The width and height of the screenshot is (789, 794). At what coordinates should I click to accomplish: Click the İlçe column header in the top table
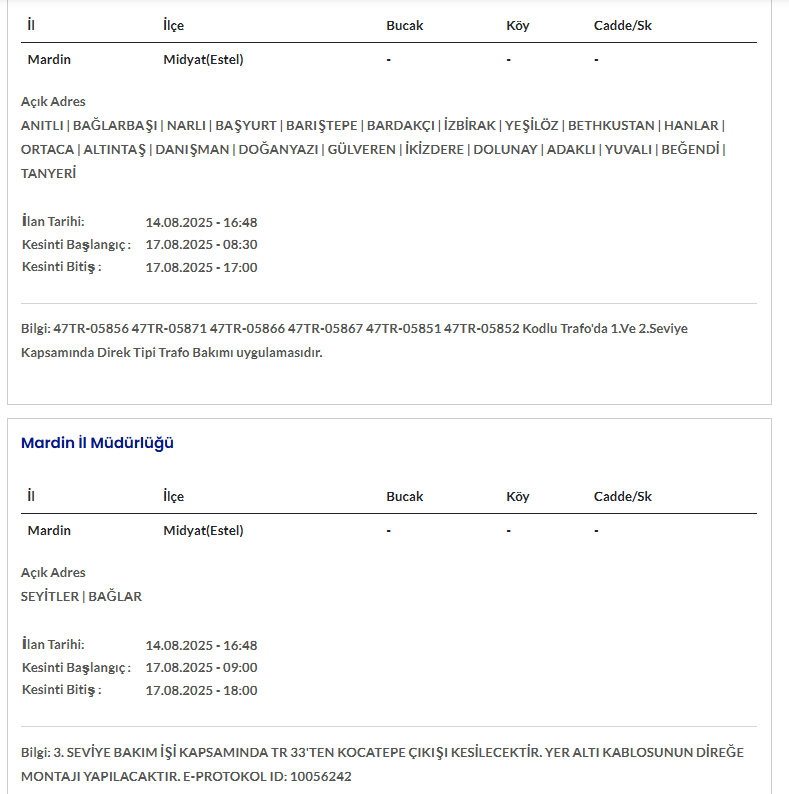(x=174, y=25)
